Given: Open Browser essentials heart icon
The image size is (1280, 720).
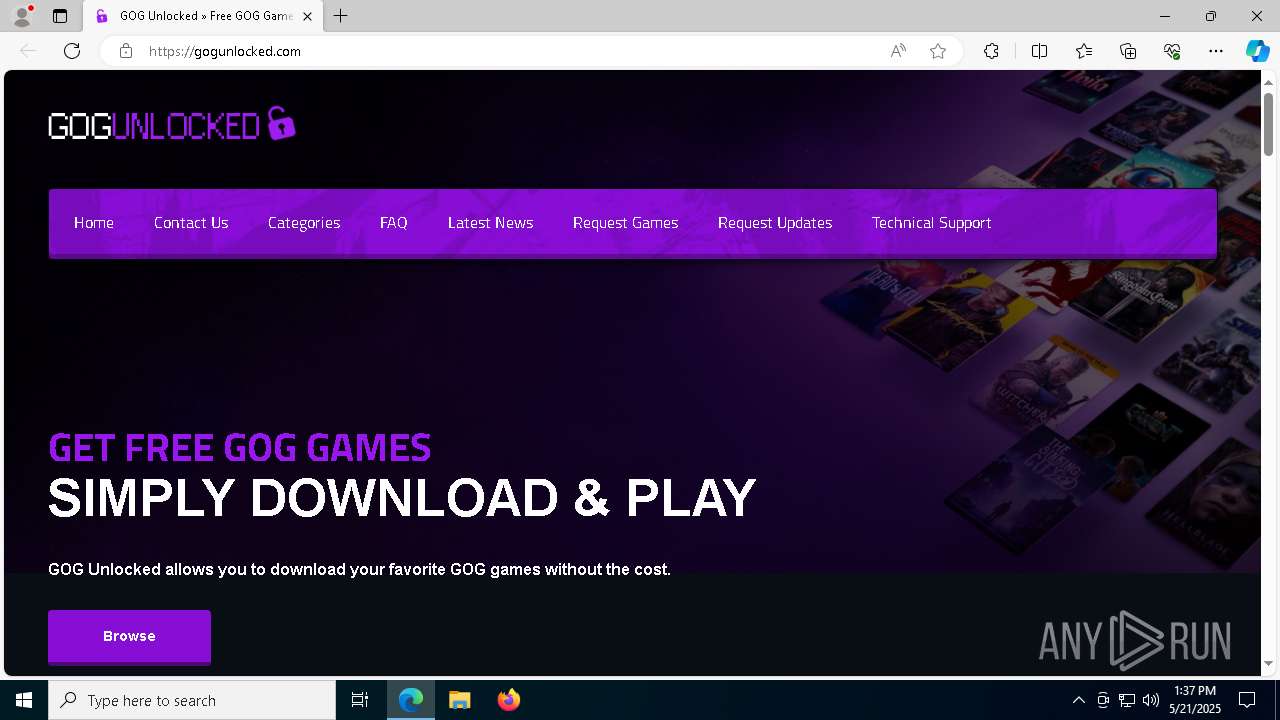Looking at the screenshot, I should click(x=1172, y=51).
